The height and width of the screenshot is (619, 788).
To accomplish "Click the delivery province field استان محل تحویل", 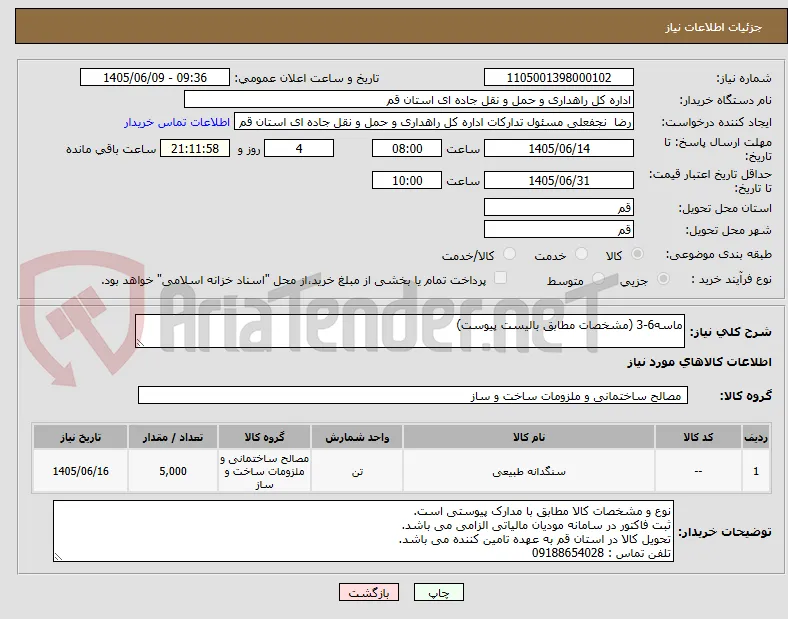I will (558, 207).
